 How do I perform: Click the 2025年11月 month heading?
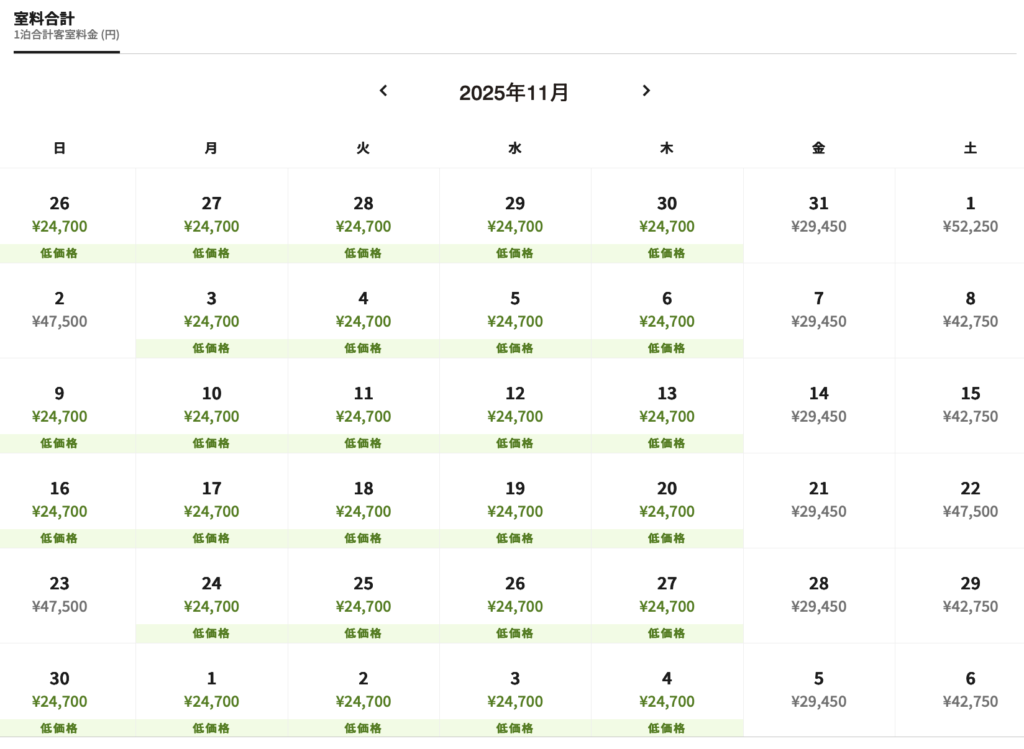[513, 93]
